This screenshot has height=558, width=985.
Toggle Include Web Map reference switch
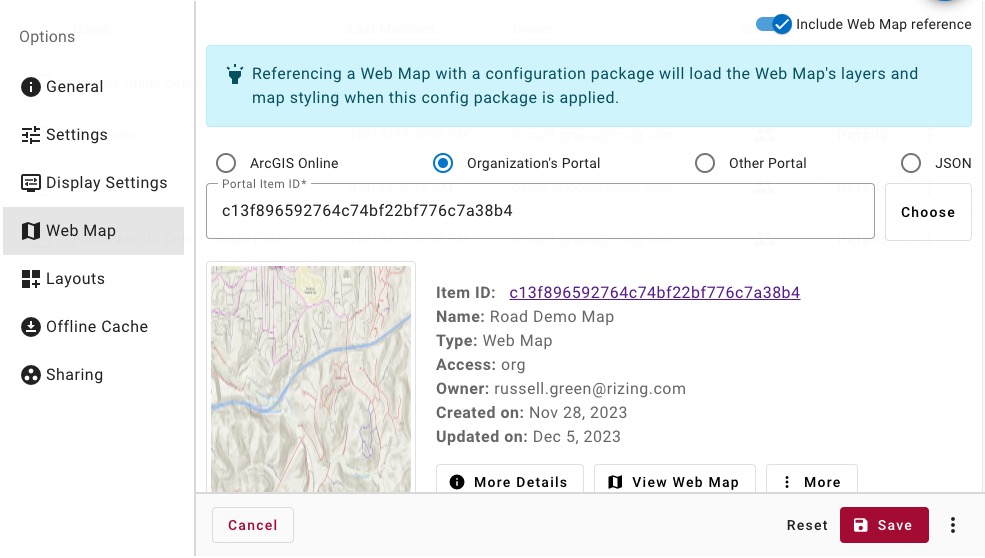click(x=773, y=24)
